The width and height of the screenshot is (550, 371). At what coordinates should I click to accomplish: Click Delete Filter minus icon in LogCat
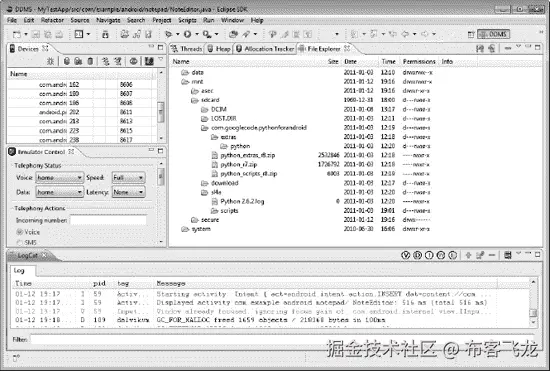[492, 255]
